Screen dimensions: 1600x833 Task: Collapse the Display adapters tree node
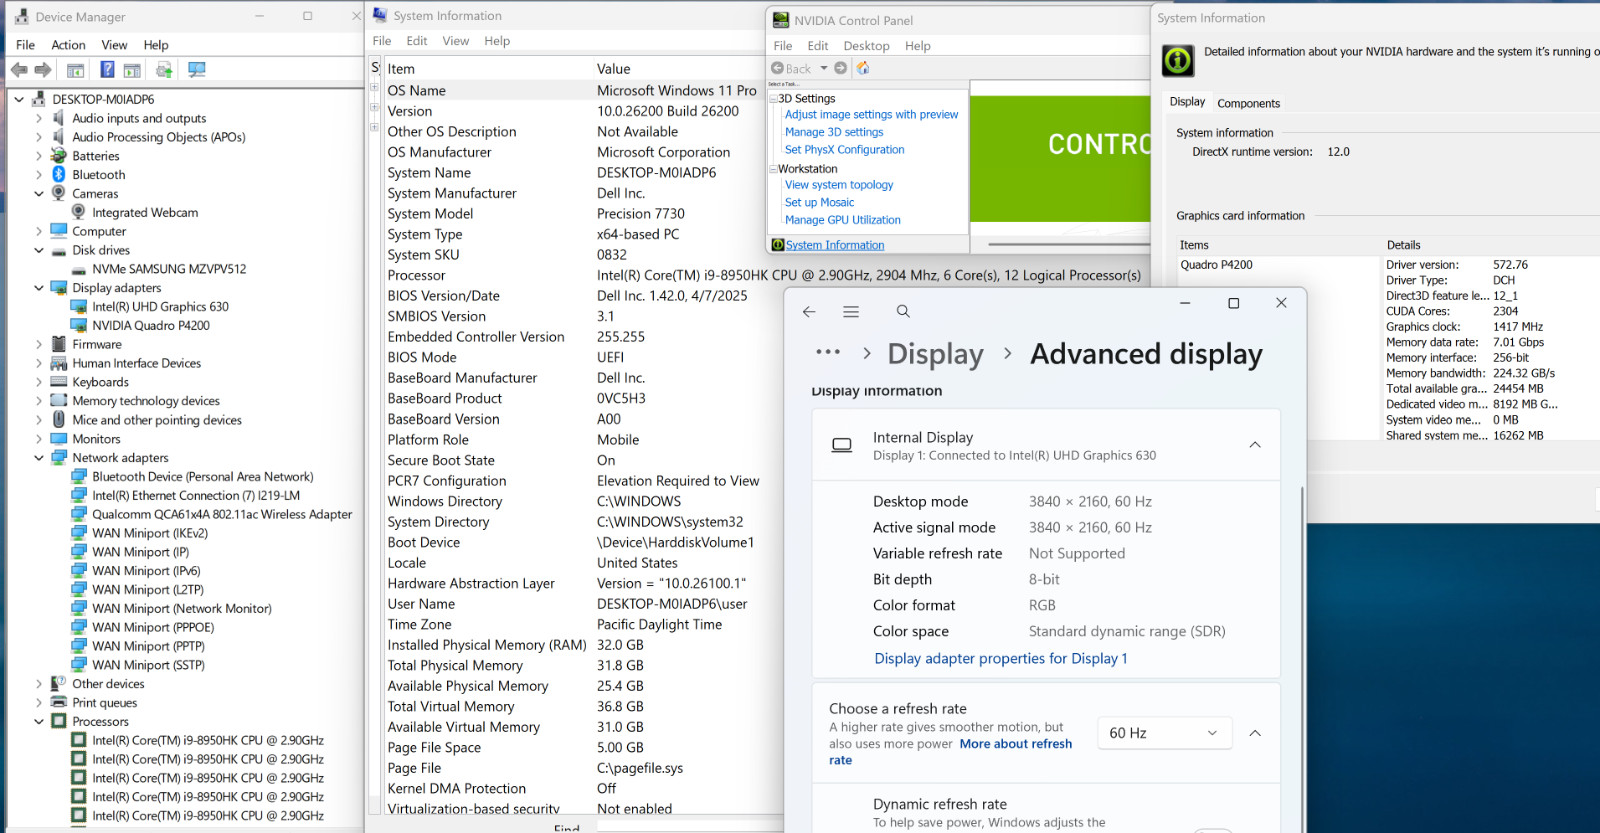[x=39, y=288]
